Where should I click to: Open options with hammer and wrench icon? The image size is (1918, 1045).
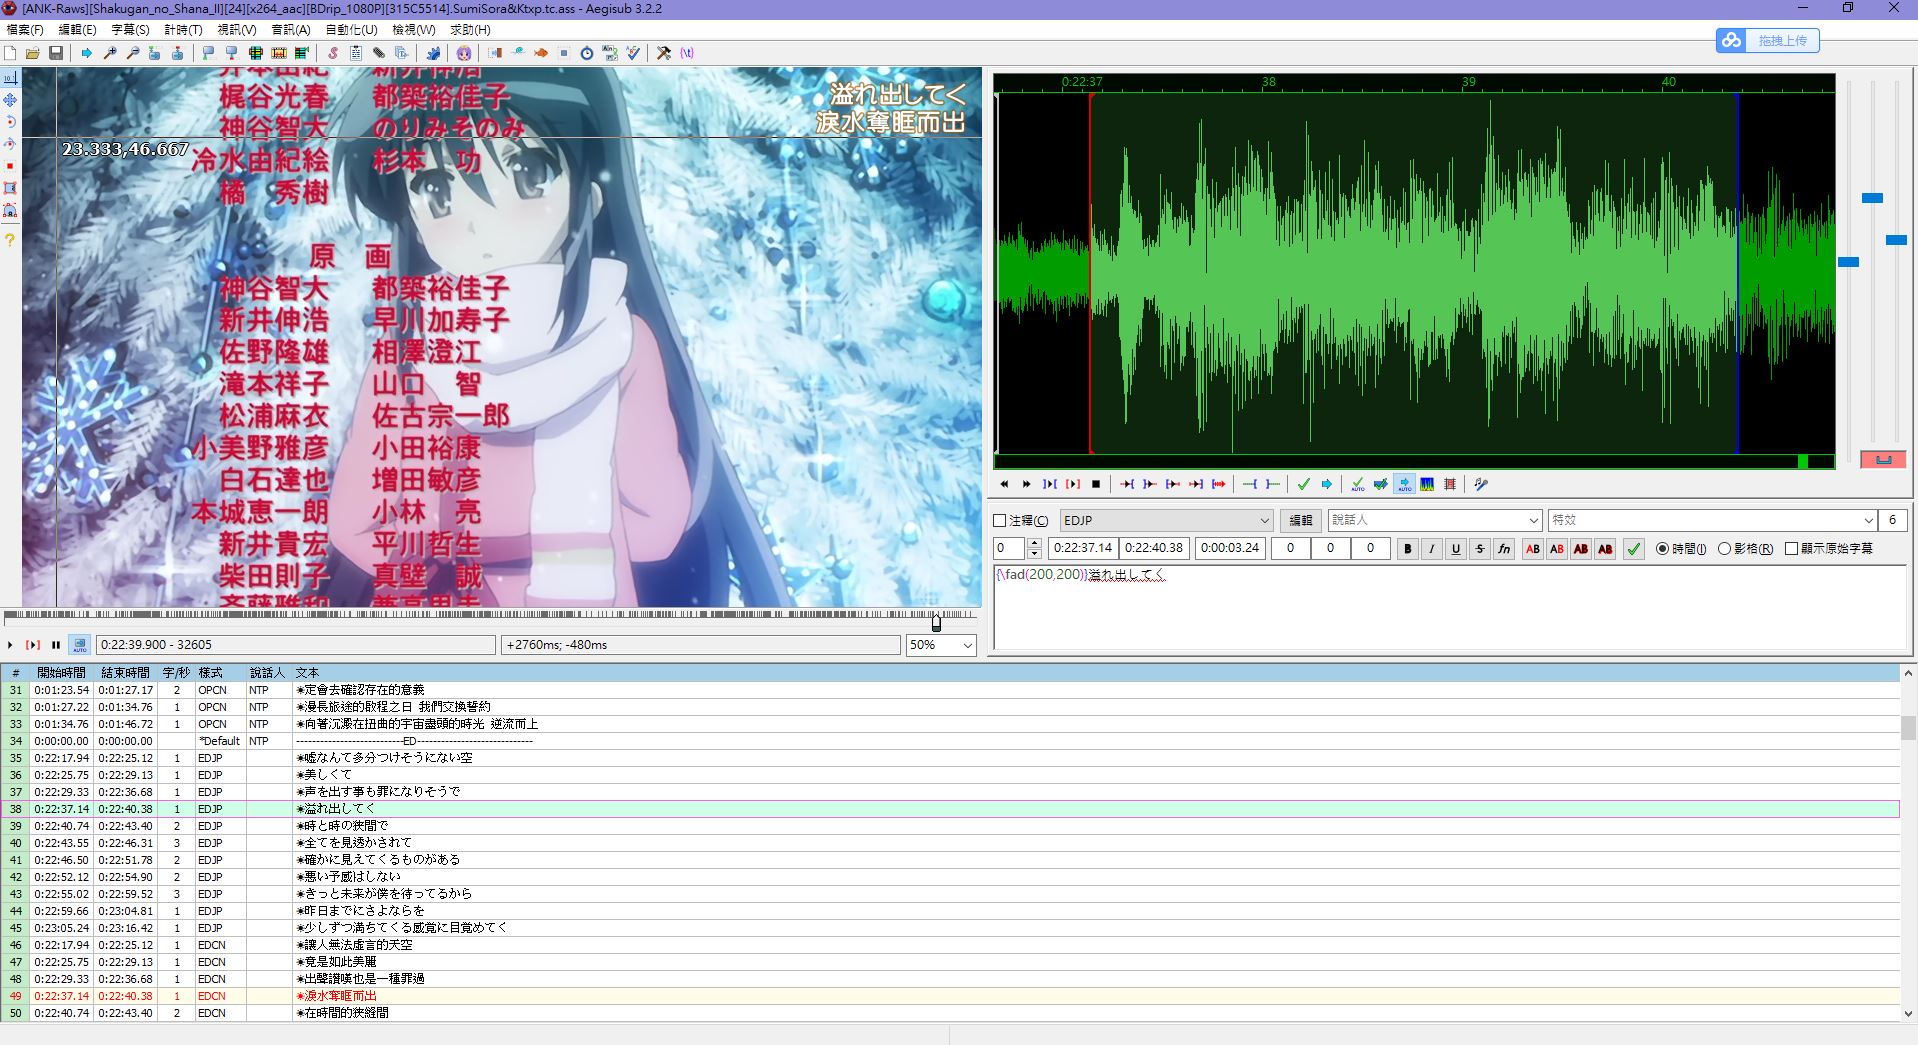(663, 53)
